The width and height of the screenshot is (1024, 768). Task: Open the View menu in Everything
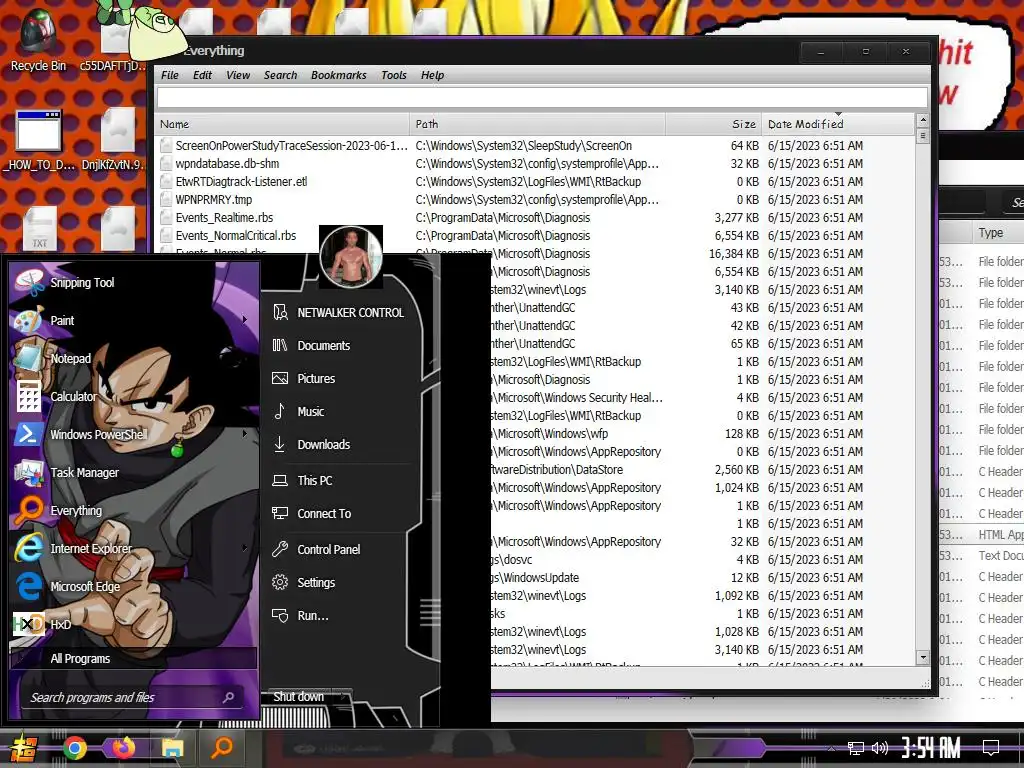[238, 75]
